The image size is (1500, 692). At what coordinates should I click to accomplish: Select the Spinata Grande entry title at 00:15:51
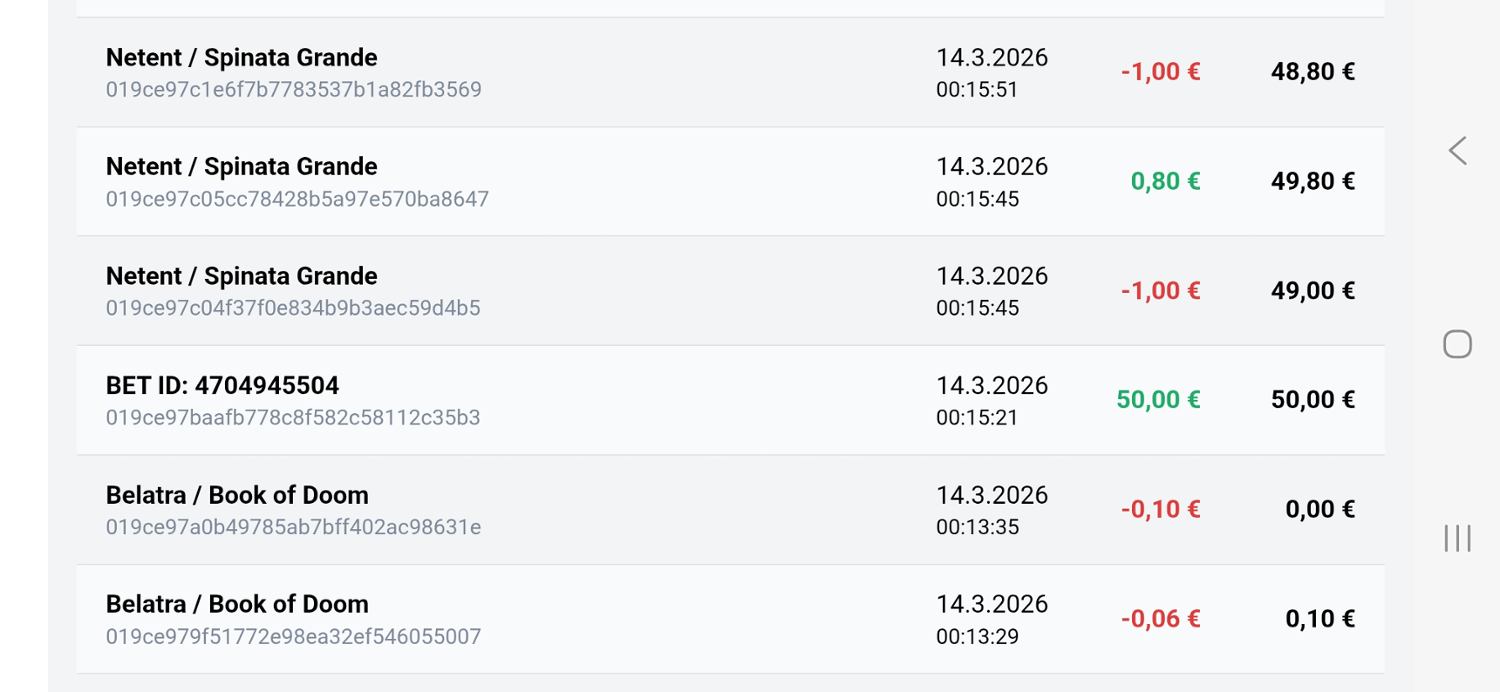pos(241,57)
